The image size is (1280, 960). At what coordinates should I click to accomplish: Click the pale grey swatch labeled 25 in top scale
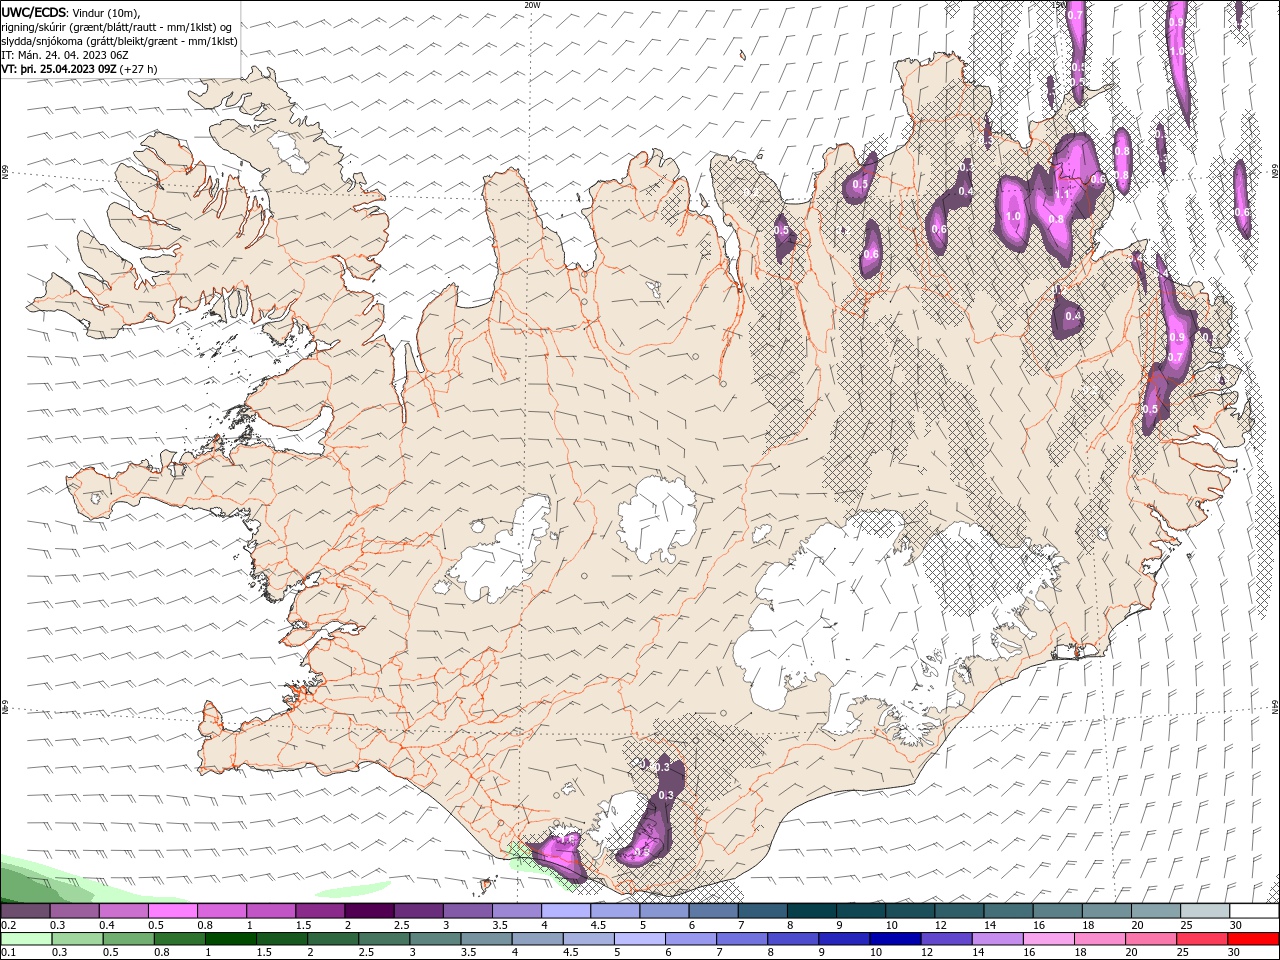click(1205, 911)
